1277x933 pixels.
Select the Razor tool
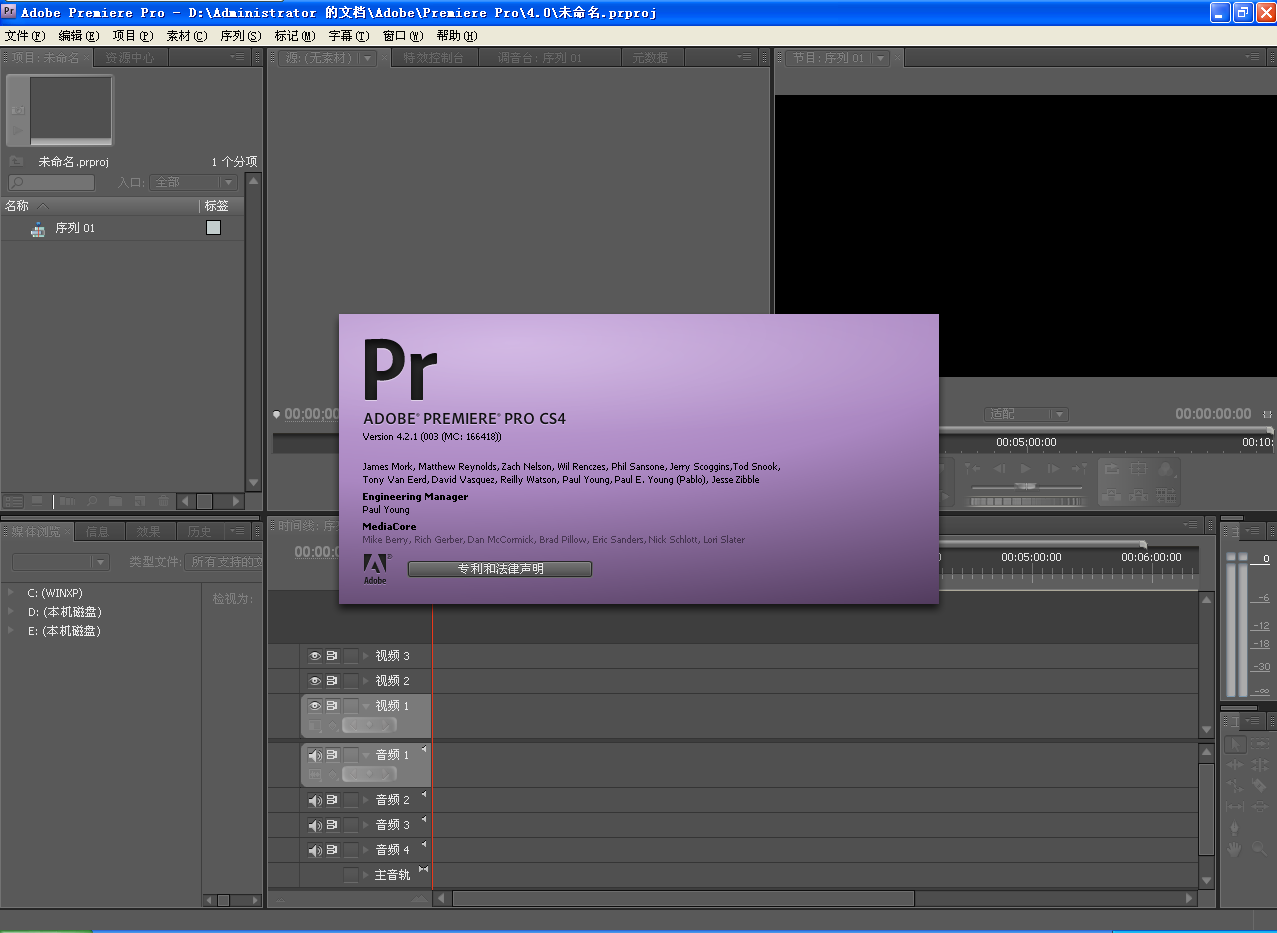click(x=1260, y=785)
